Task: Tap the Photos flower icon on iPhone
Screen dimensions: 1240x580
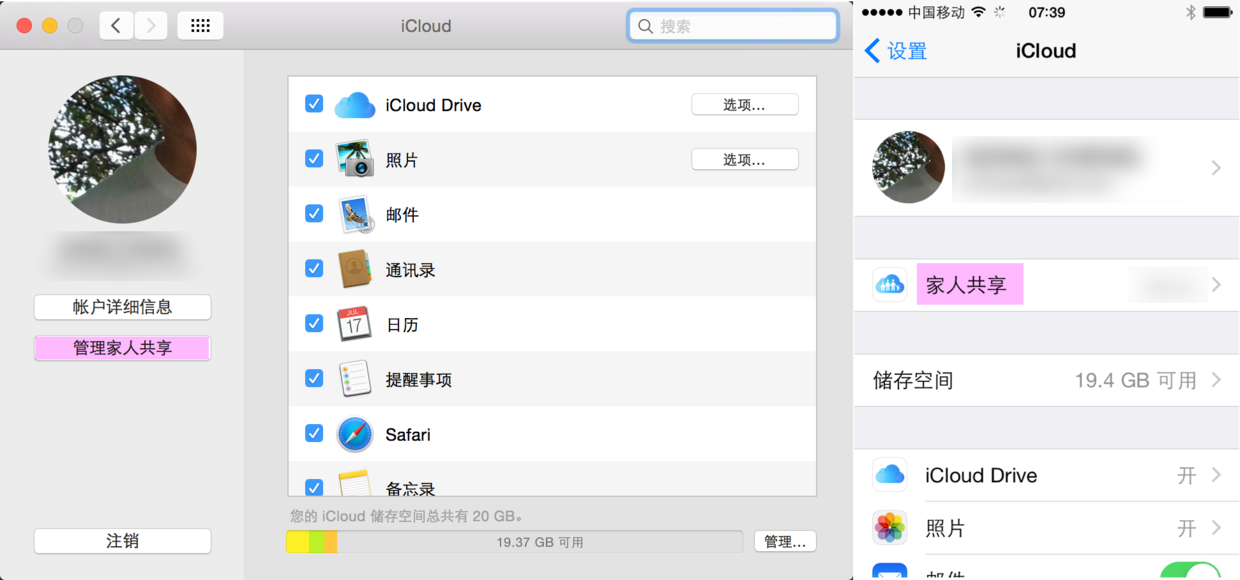Action: click(889, 527)
